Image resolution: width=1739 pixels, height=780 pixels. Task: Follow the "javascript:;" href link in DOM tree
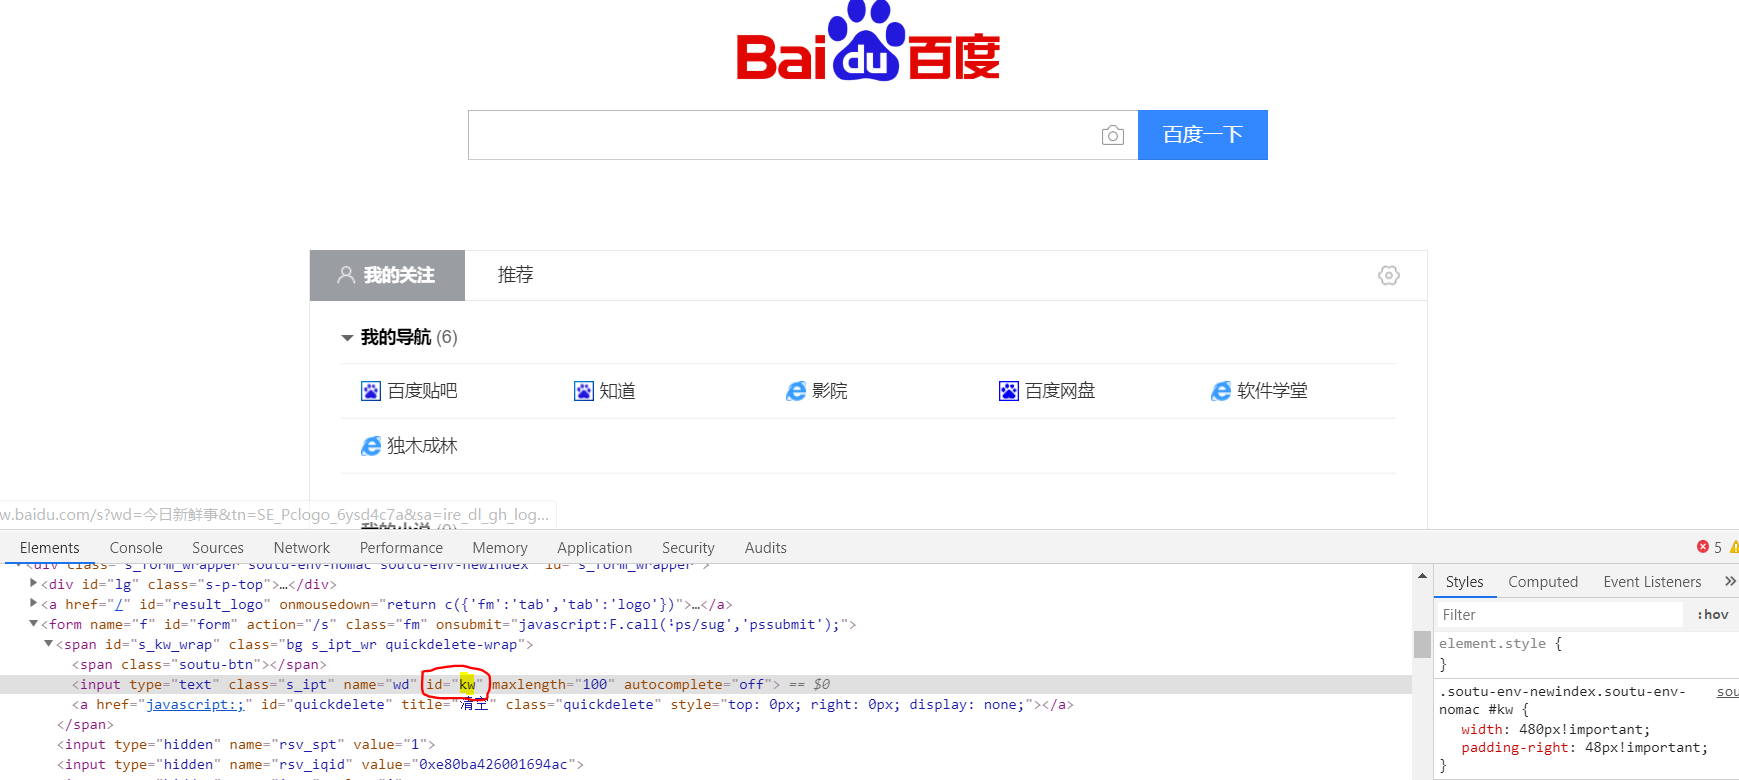[195, 704]
